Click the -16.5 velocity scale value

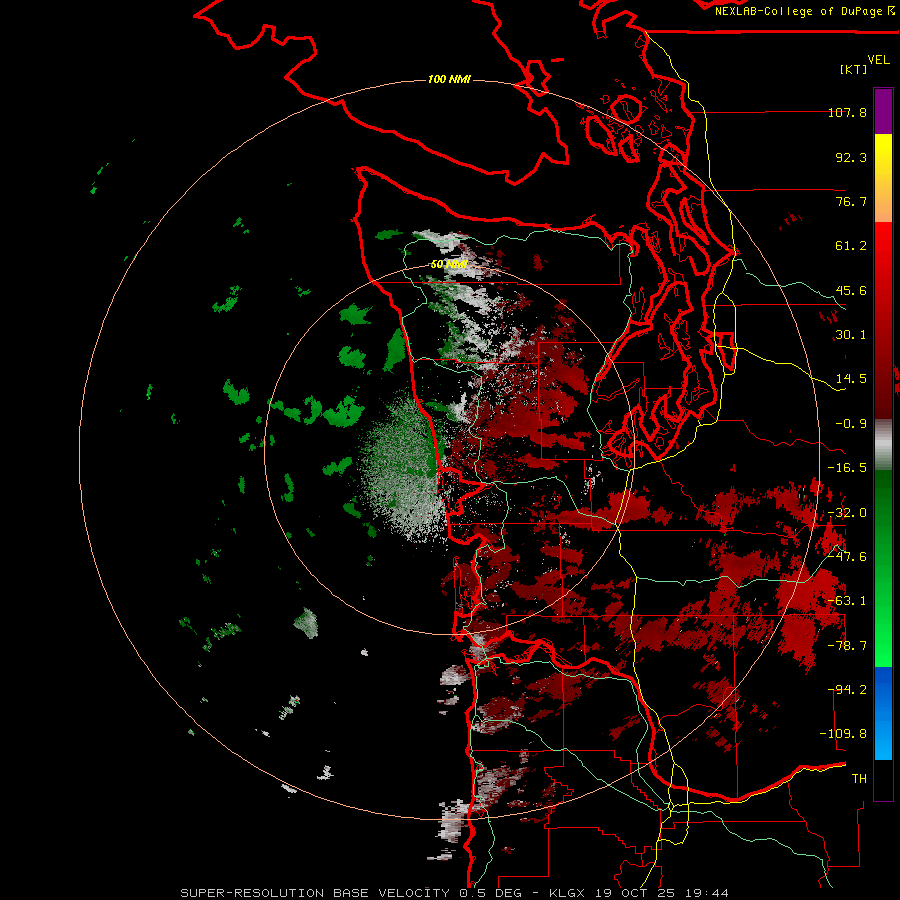click(x=847, y=468)
